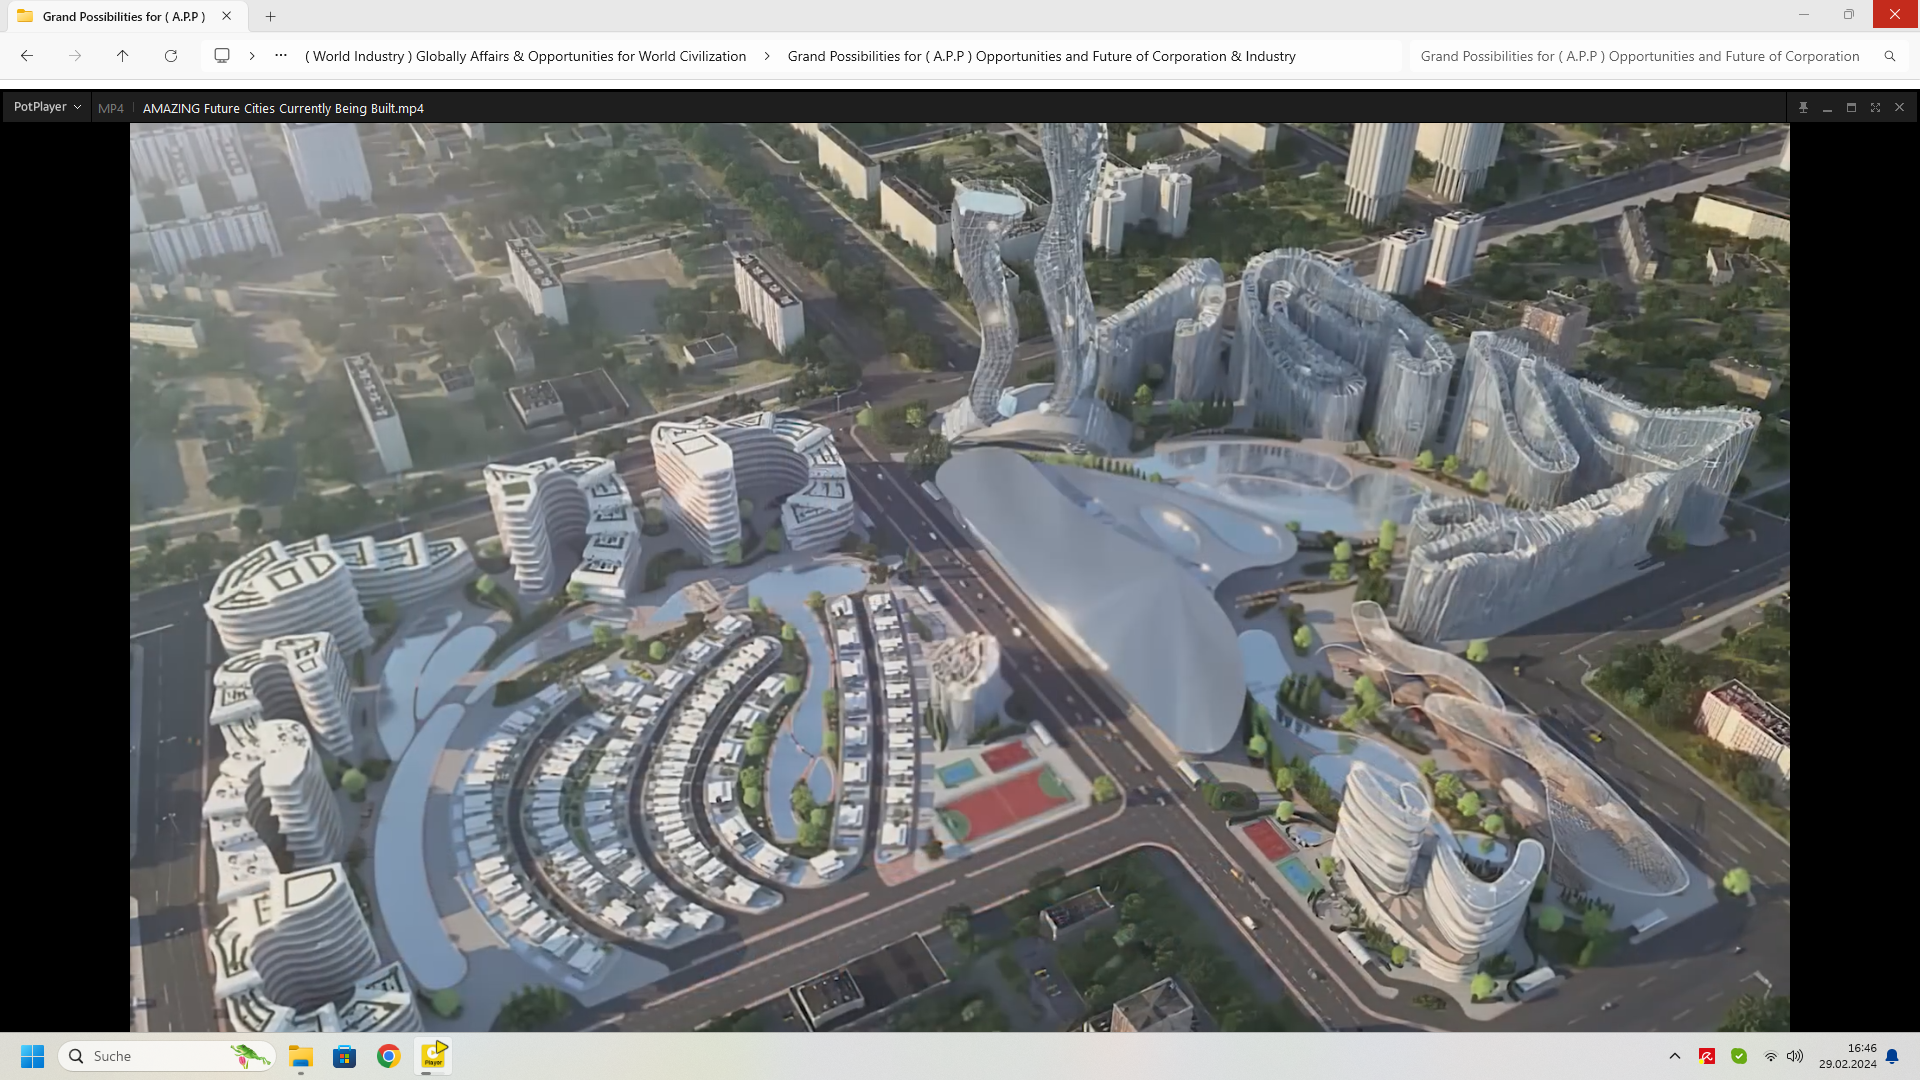Viewport: 1920px width, 1080px height.
Task: Open the clock and calendar flyout
Action: [1848, 1056]
